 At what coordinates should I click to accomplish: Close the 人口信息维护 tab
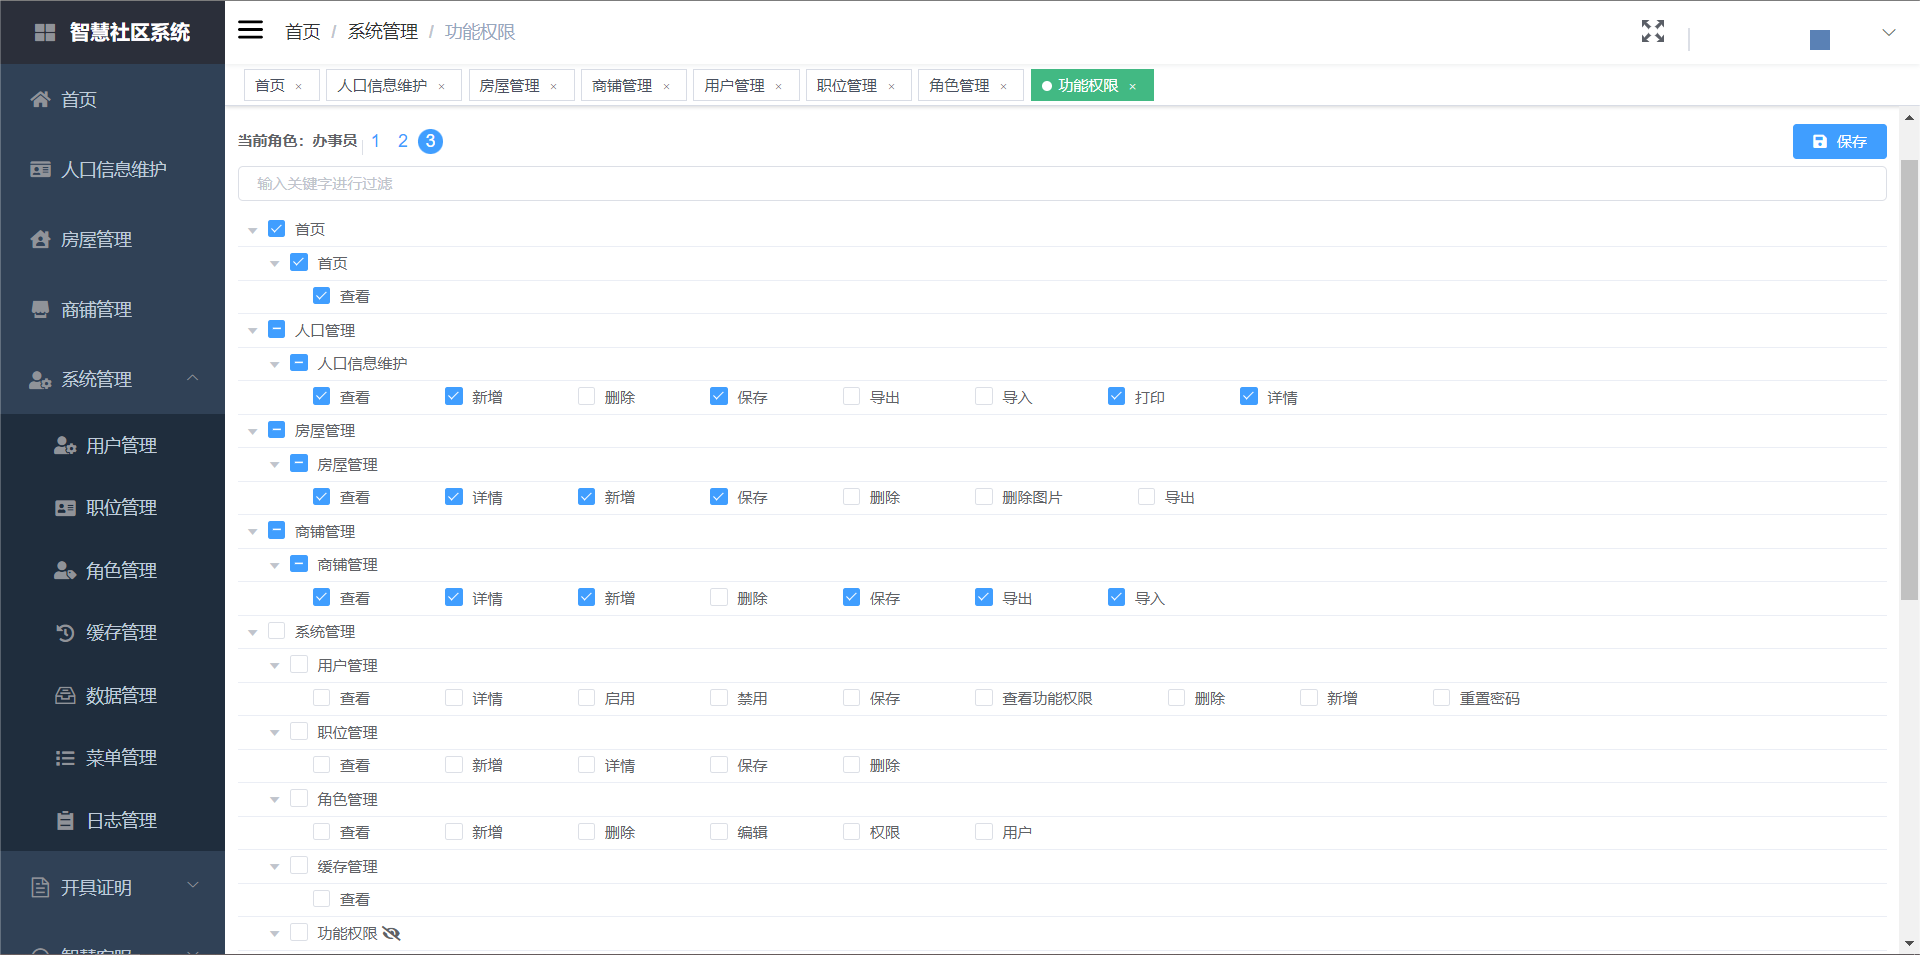tap(441, 87)
